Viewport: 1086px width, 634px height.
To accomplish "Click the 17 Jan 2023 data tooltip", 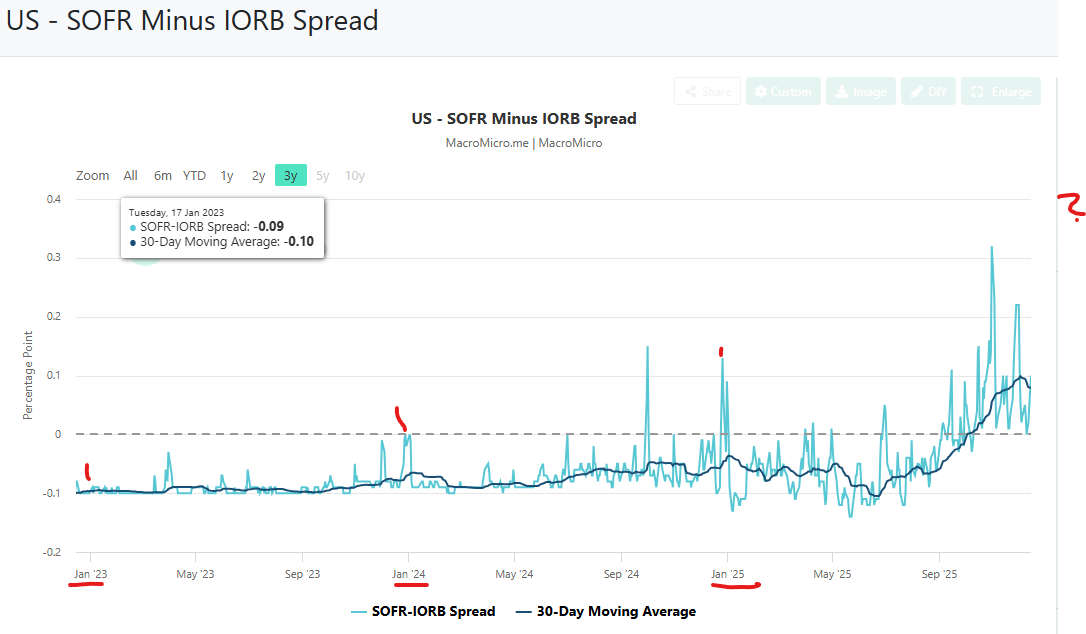I will click(222, 227).
